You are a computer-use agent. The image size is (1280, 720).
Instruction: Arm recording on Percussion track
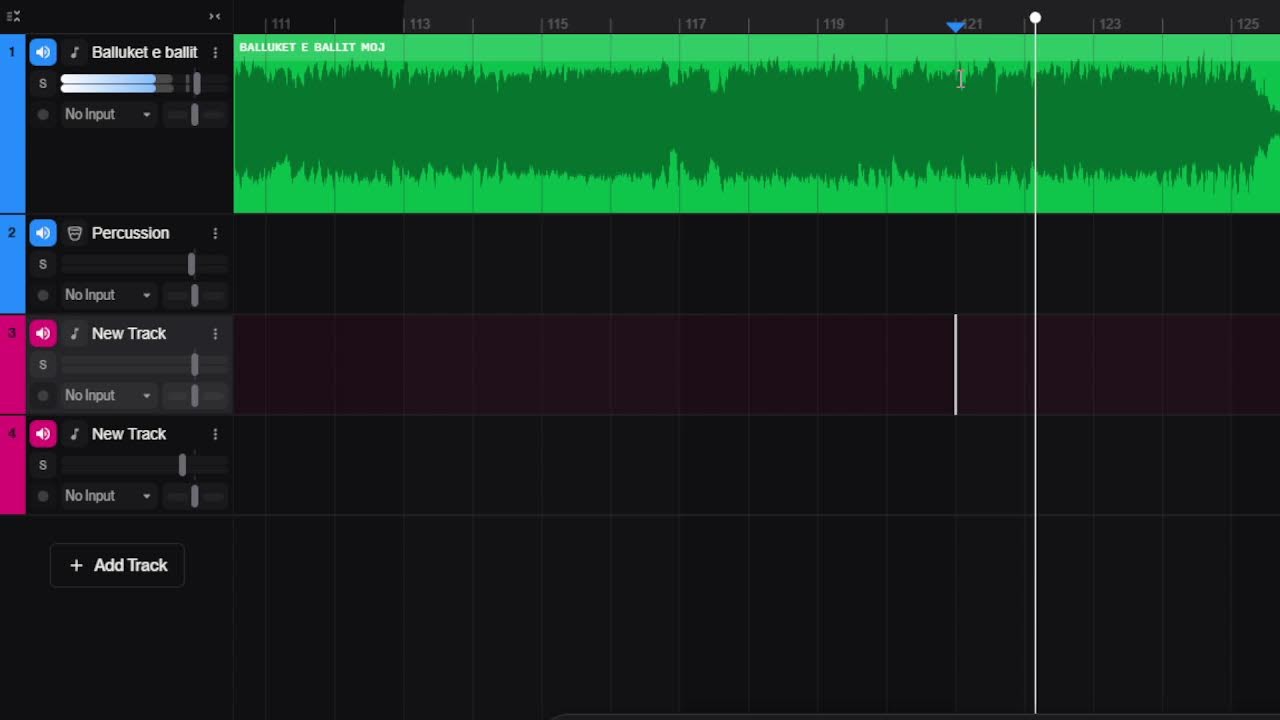click(43, 295)
